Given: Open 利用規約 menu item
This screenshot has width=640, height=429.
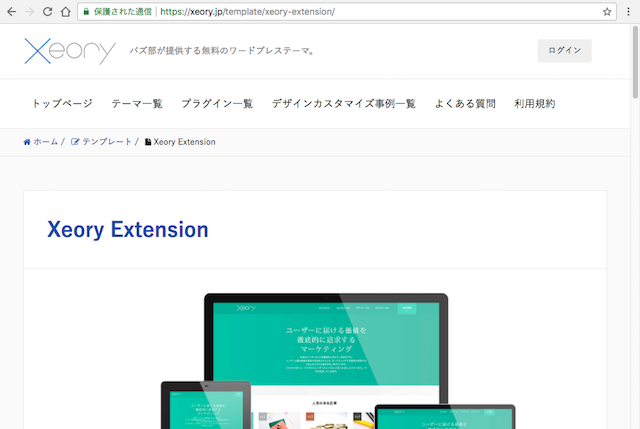Looking at the screenshot, I should [535, 104].
